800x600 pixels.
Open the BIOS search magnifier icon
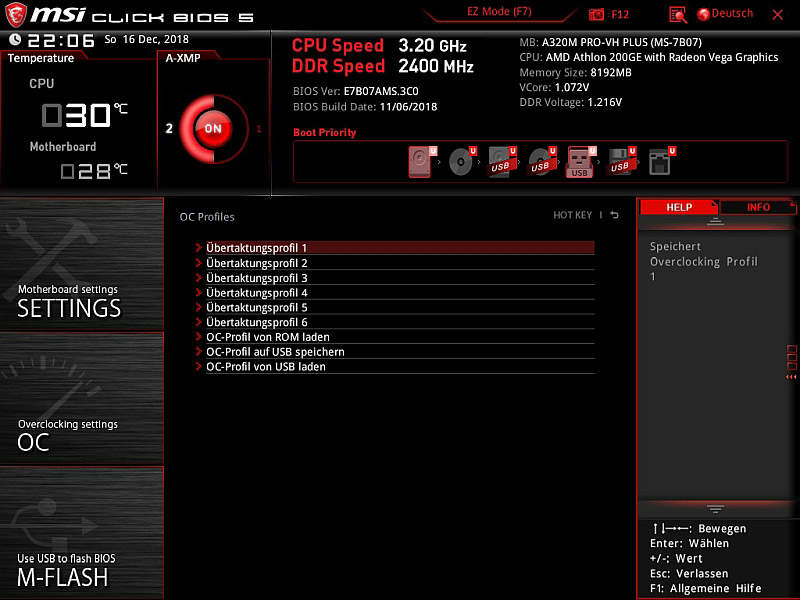(678, 15)
